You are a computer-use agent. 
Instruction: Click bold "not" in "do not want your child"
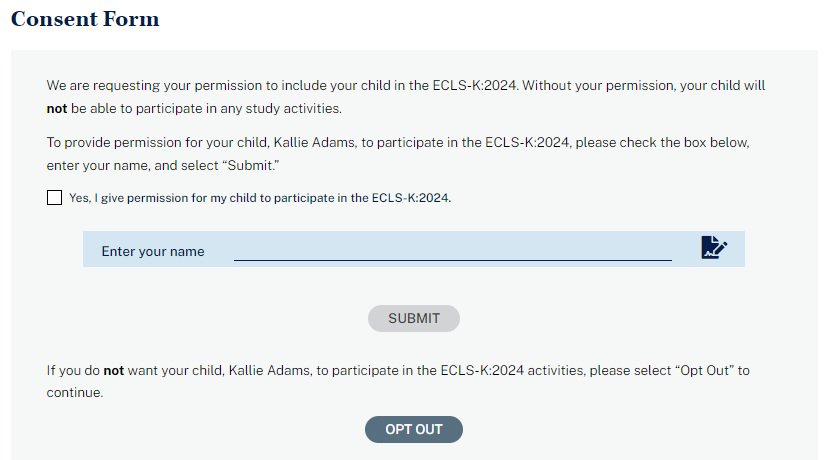114,370
